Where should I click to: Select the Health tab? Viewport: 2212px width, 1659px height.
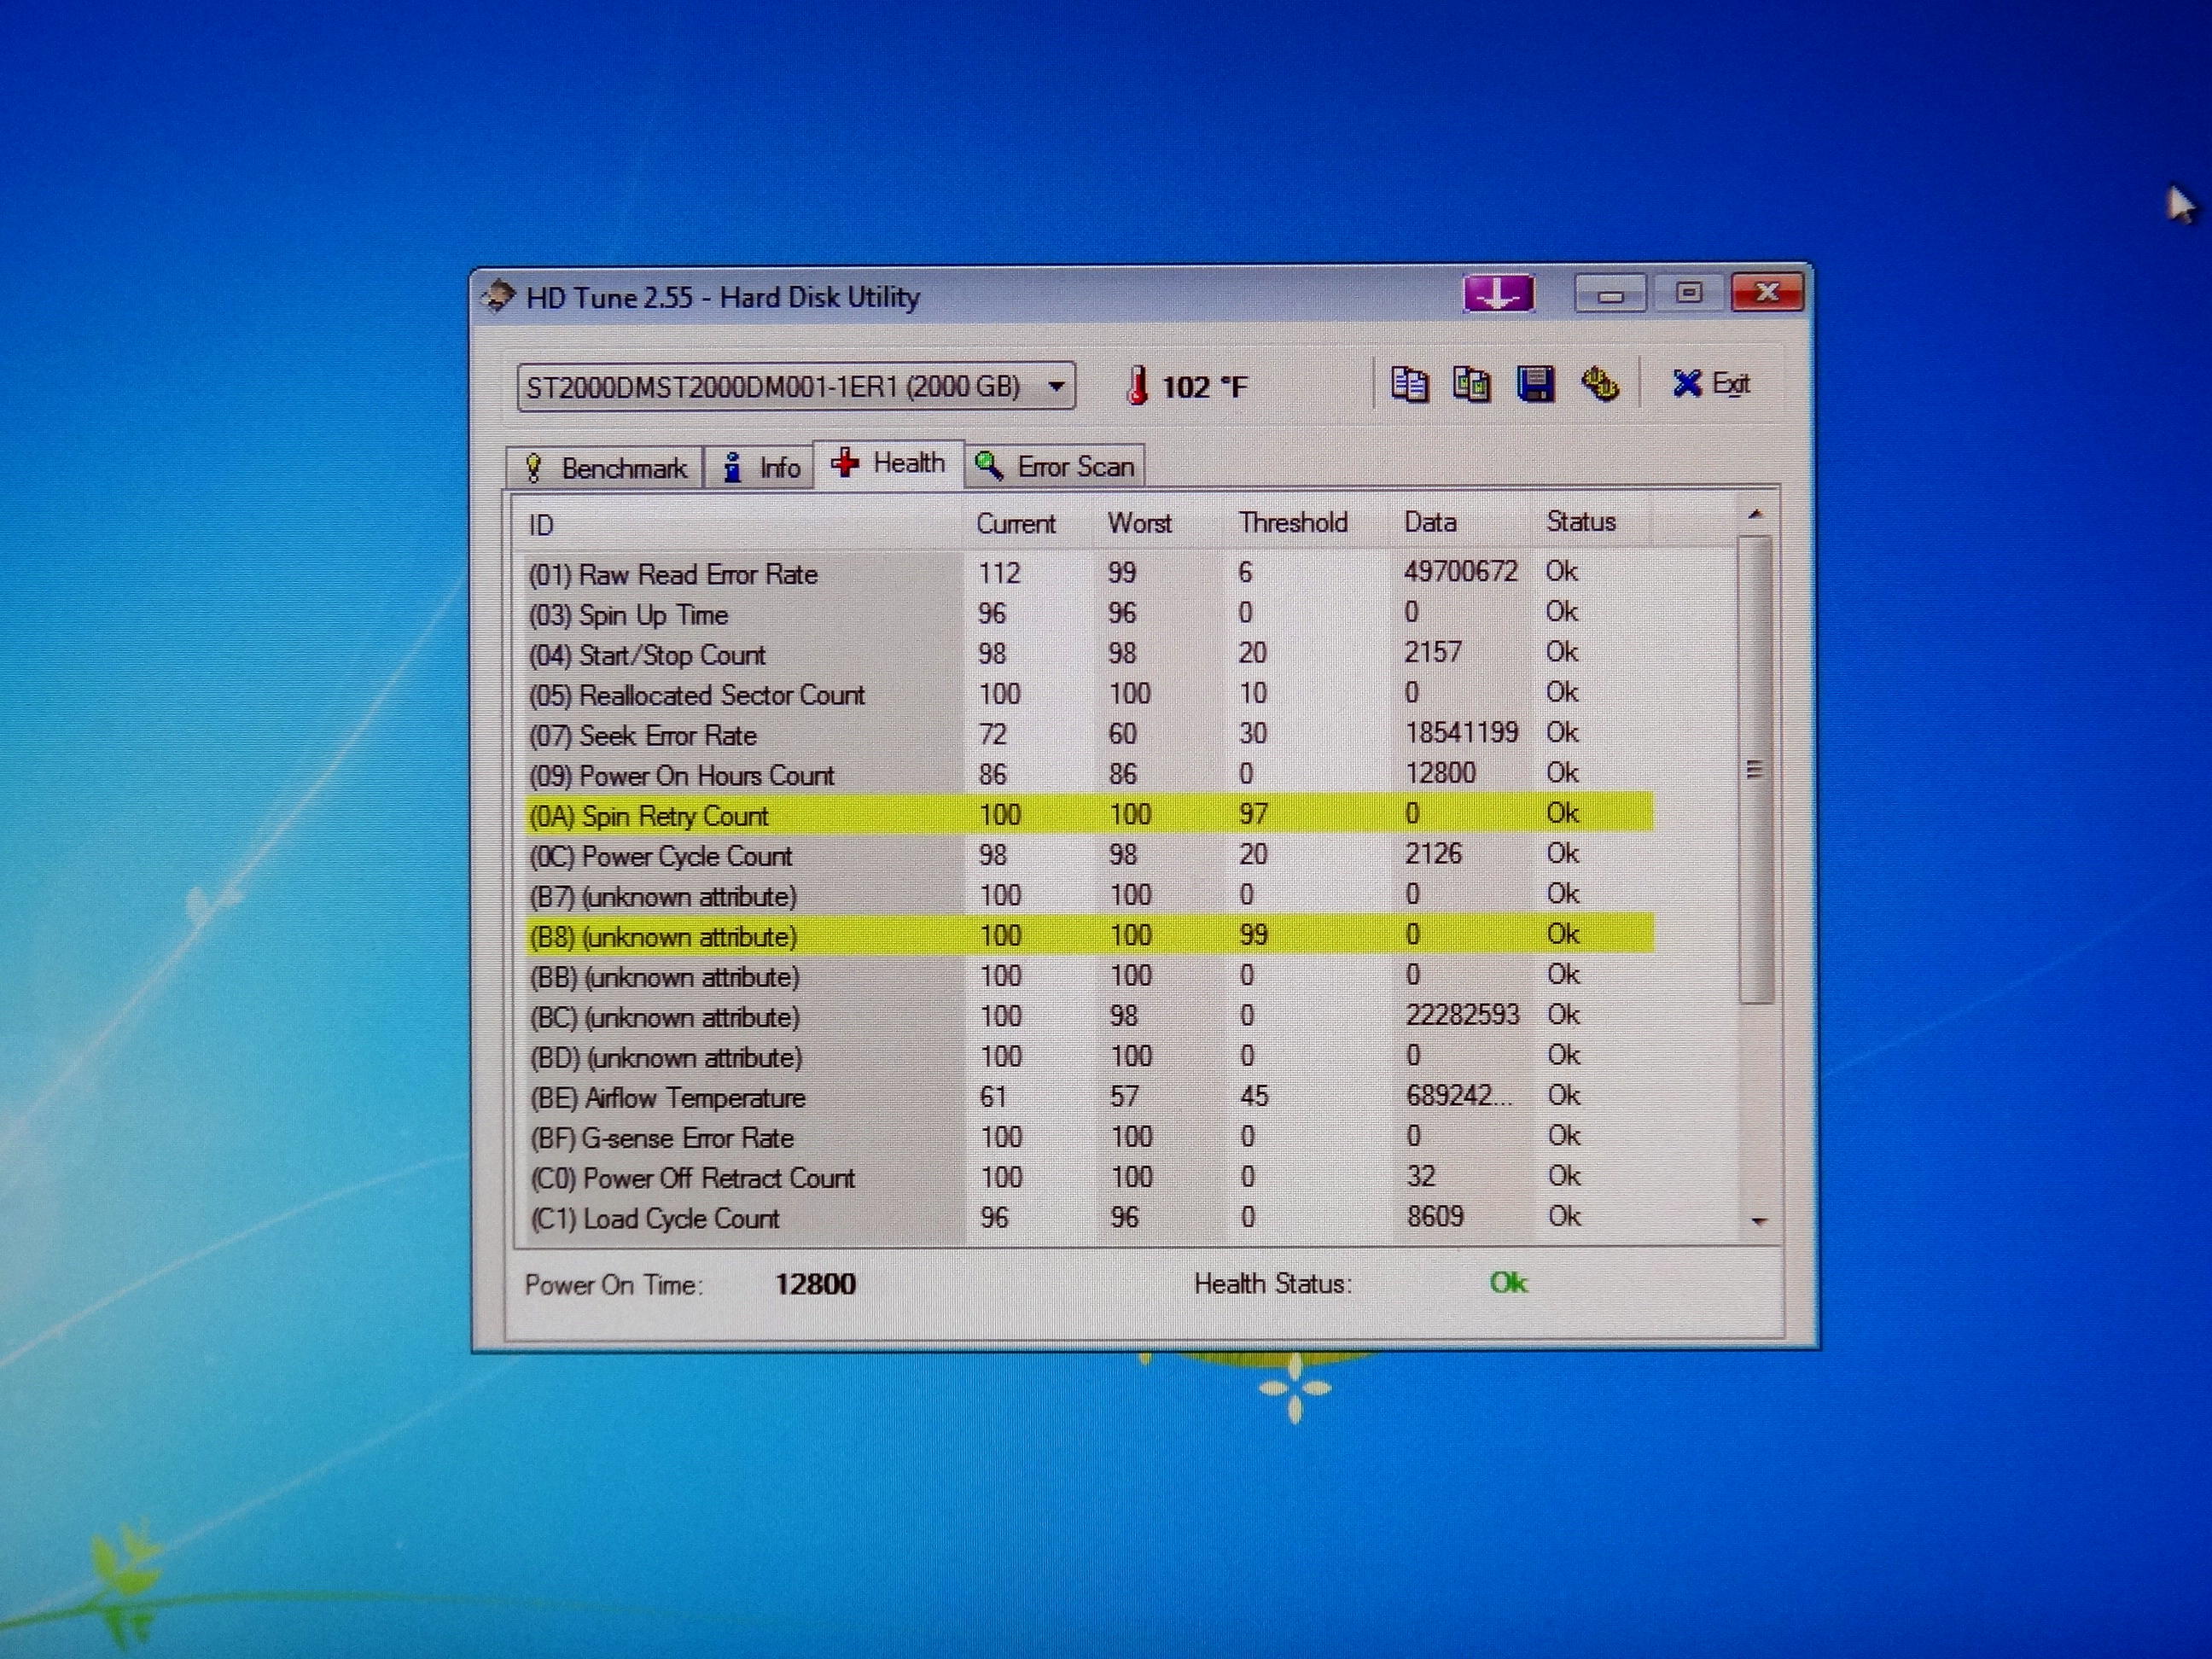pos(889,463)
